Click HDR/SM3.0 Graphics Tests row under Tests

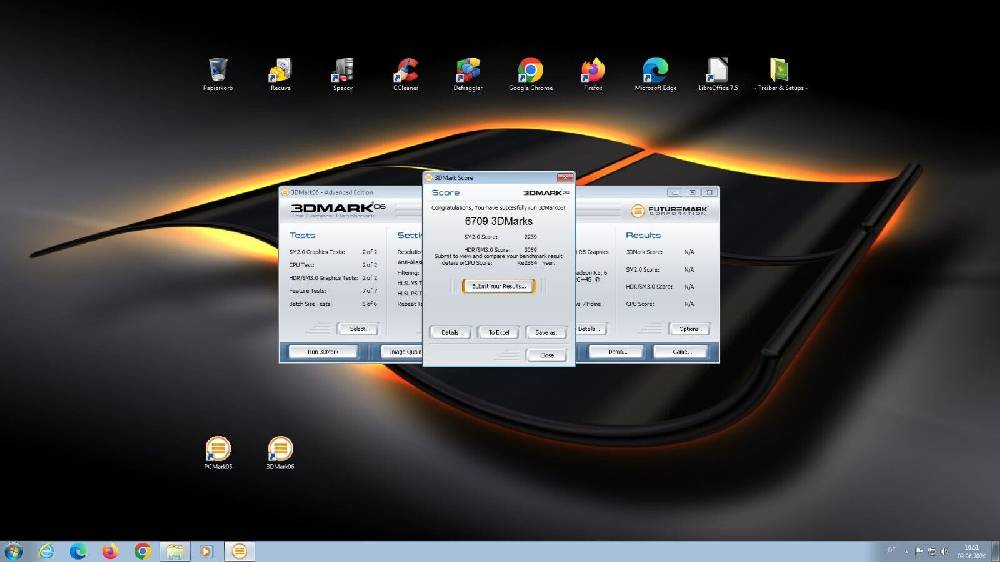(x=334, y=278)
